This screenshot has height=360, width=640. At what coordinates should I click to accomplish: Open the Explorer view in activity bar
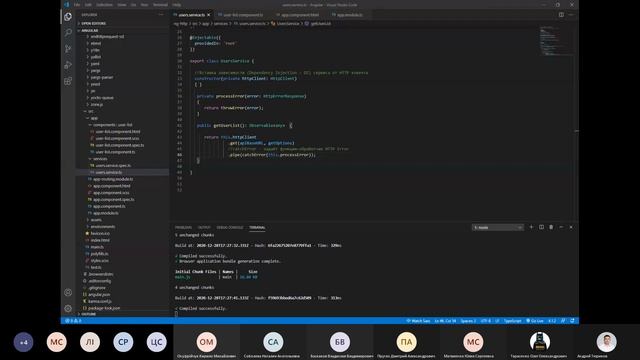pyautogui.click(x=68, y=16)
